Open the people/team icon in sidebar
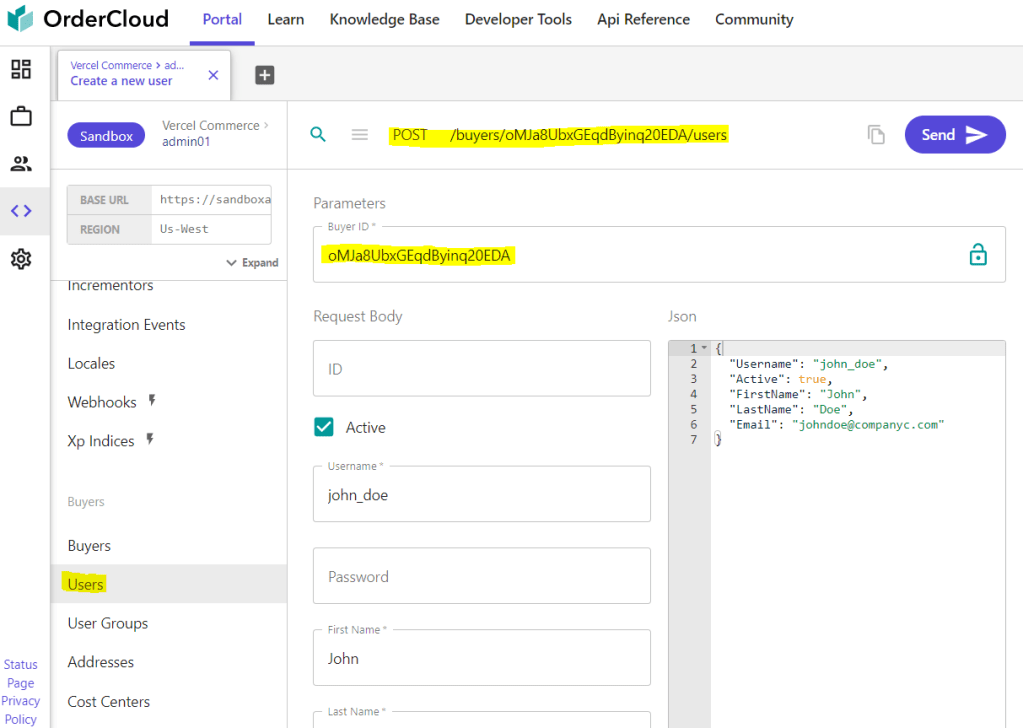The image size is (1023, 728). point(21,164)
